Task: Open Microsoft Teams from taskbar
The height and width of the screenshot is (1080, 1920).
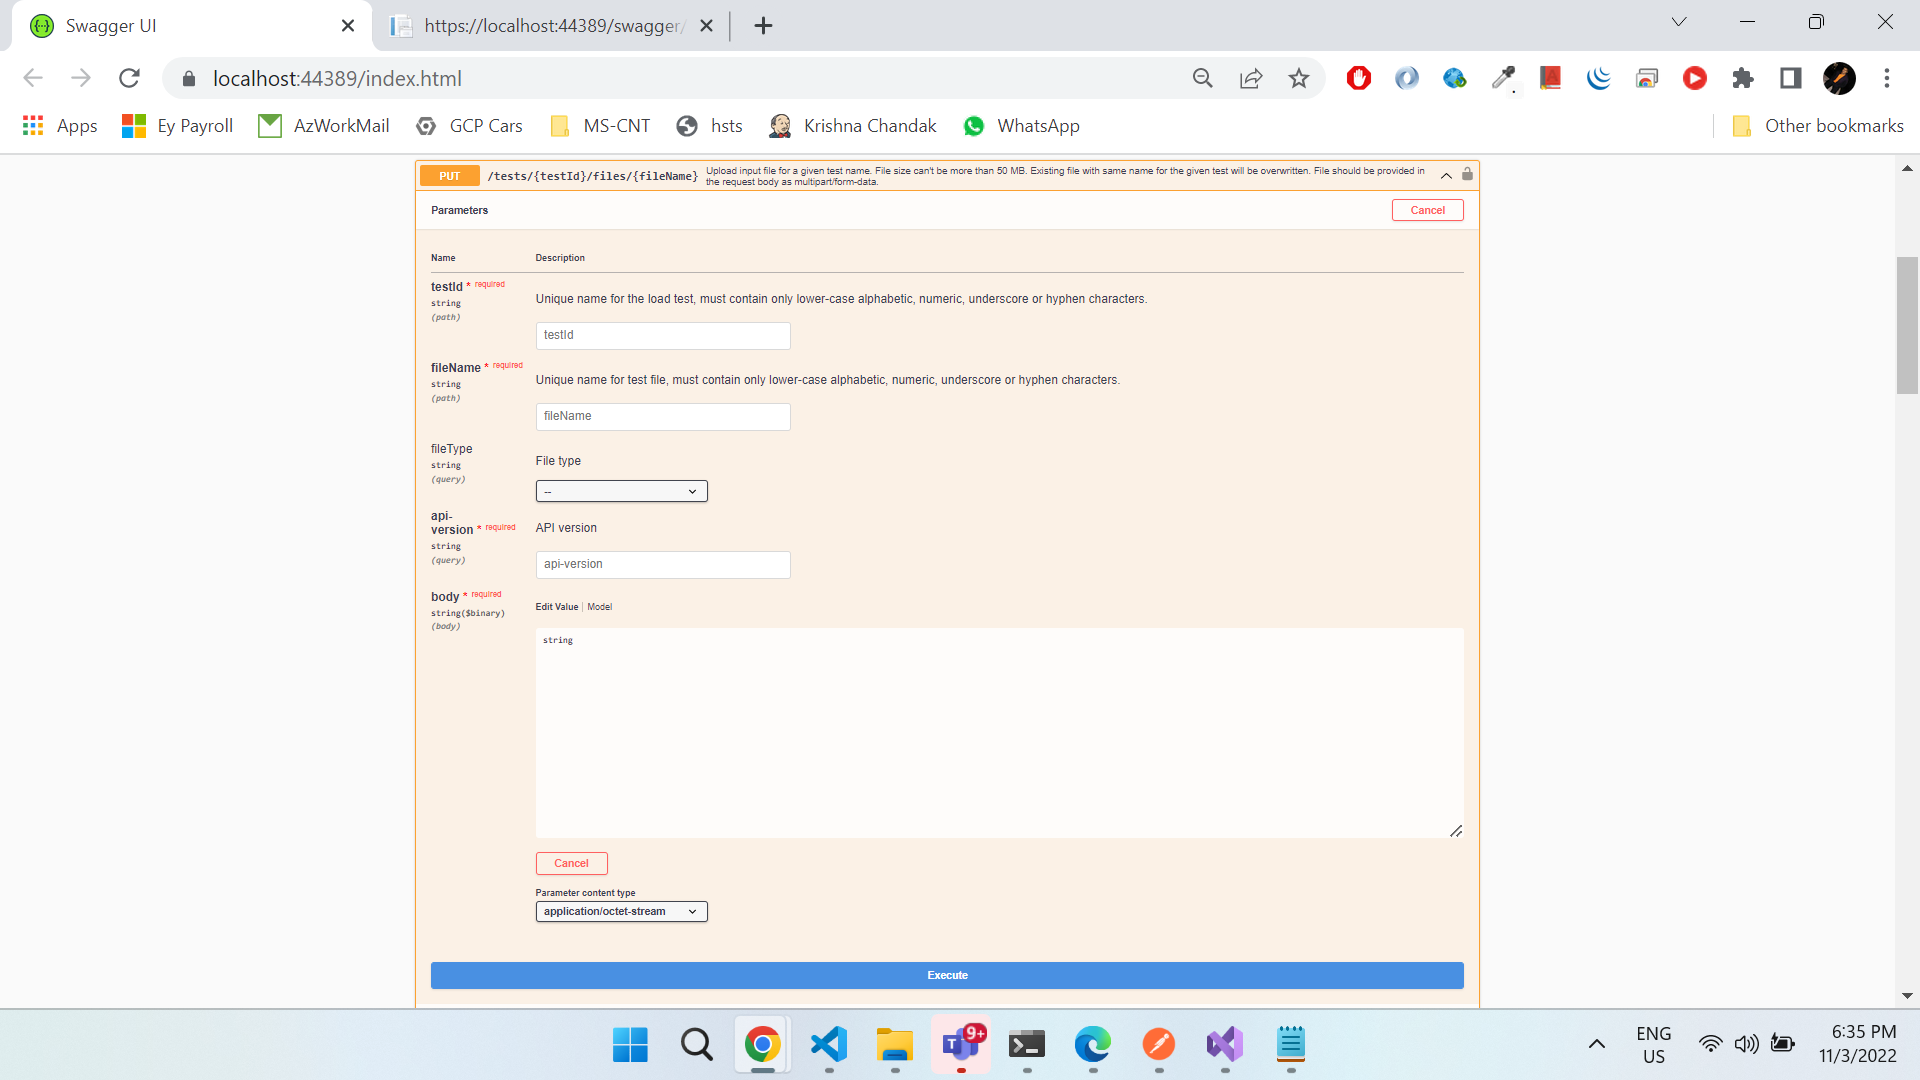Action: pos(961,1045)
